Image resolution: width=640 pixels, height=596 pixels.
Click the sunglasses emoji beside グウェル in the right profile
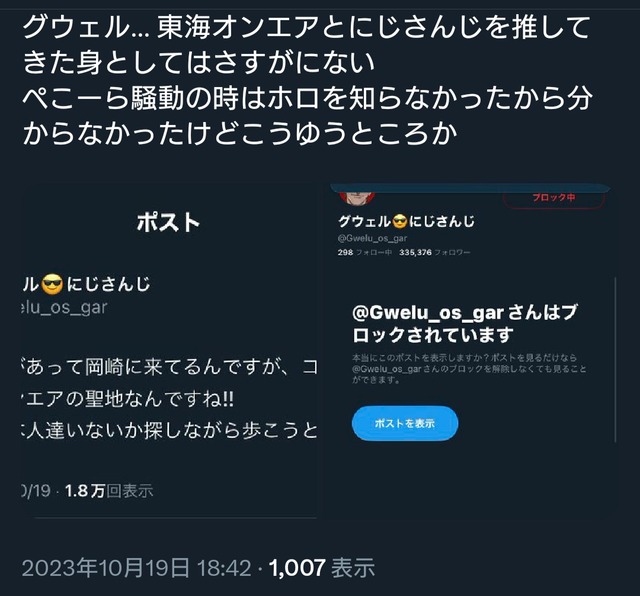(x=400, y=222)
